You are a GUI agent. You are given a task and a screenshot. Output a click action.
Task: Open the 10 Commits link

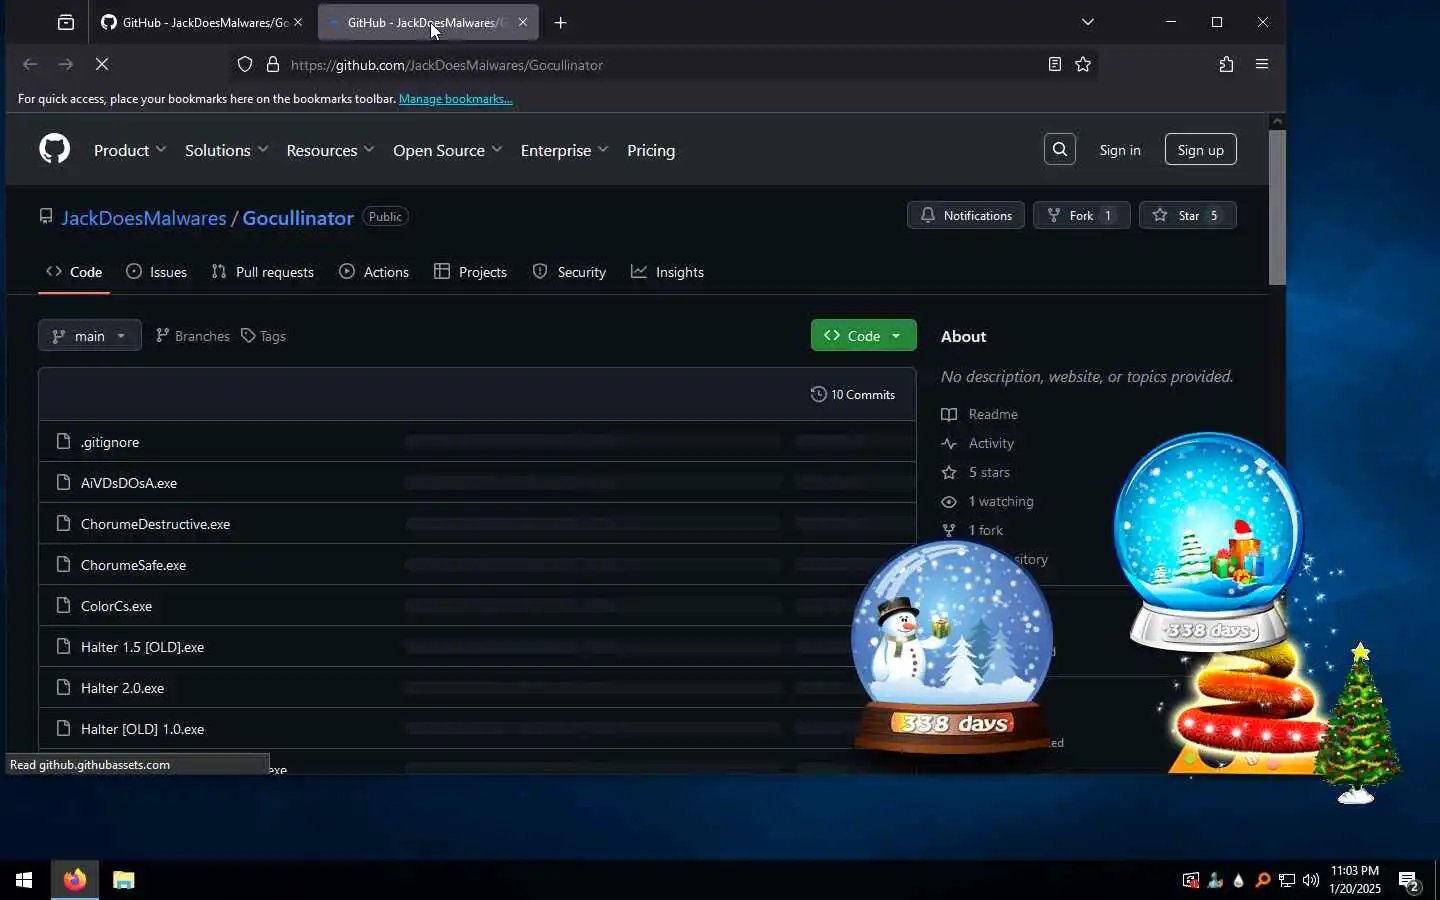click(853, 394)
